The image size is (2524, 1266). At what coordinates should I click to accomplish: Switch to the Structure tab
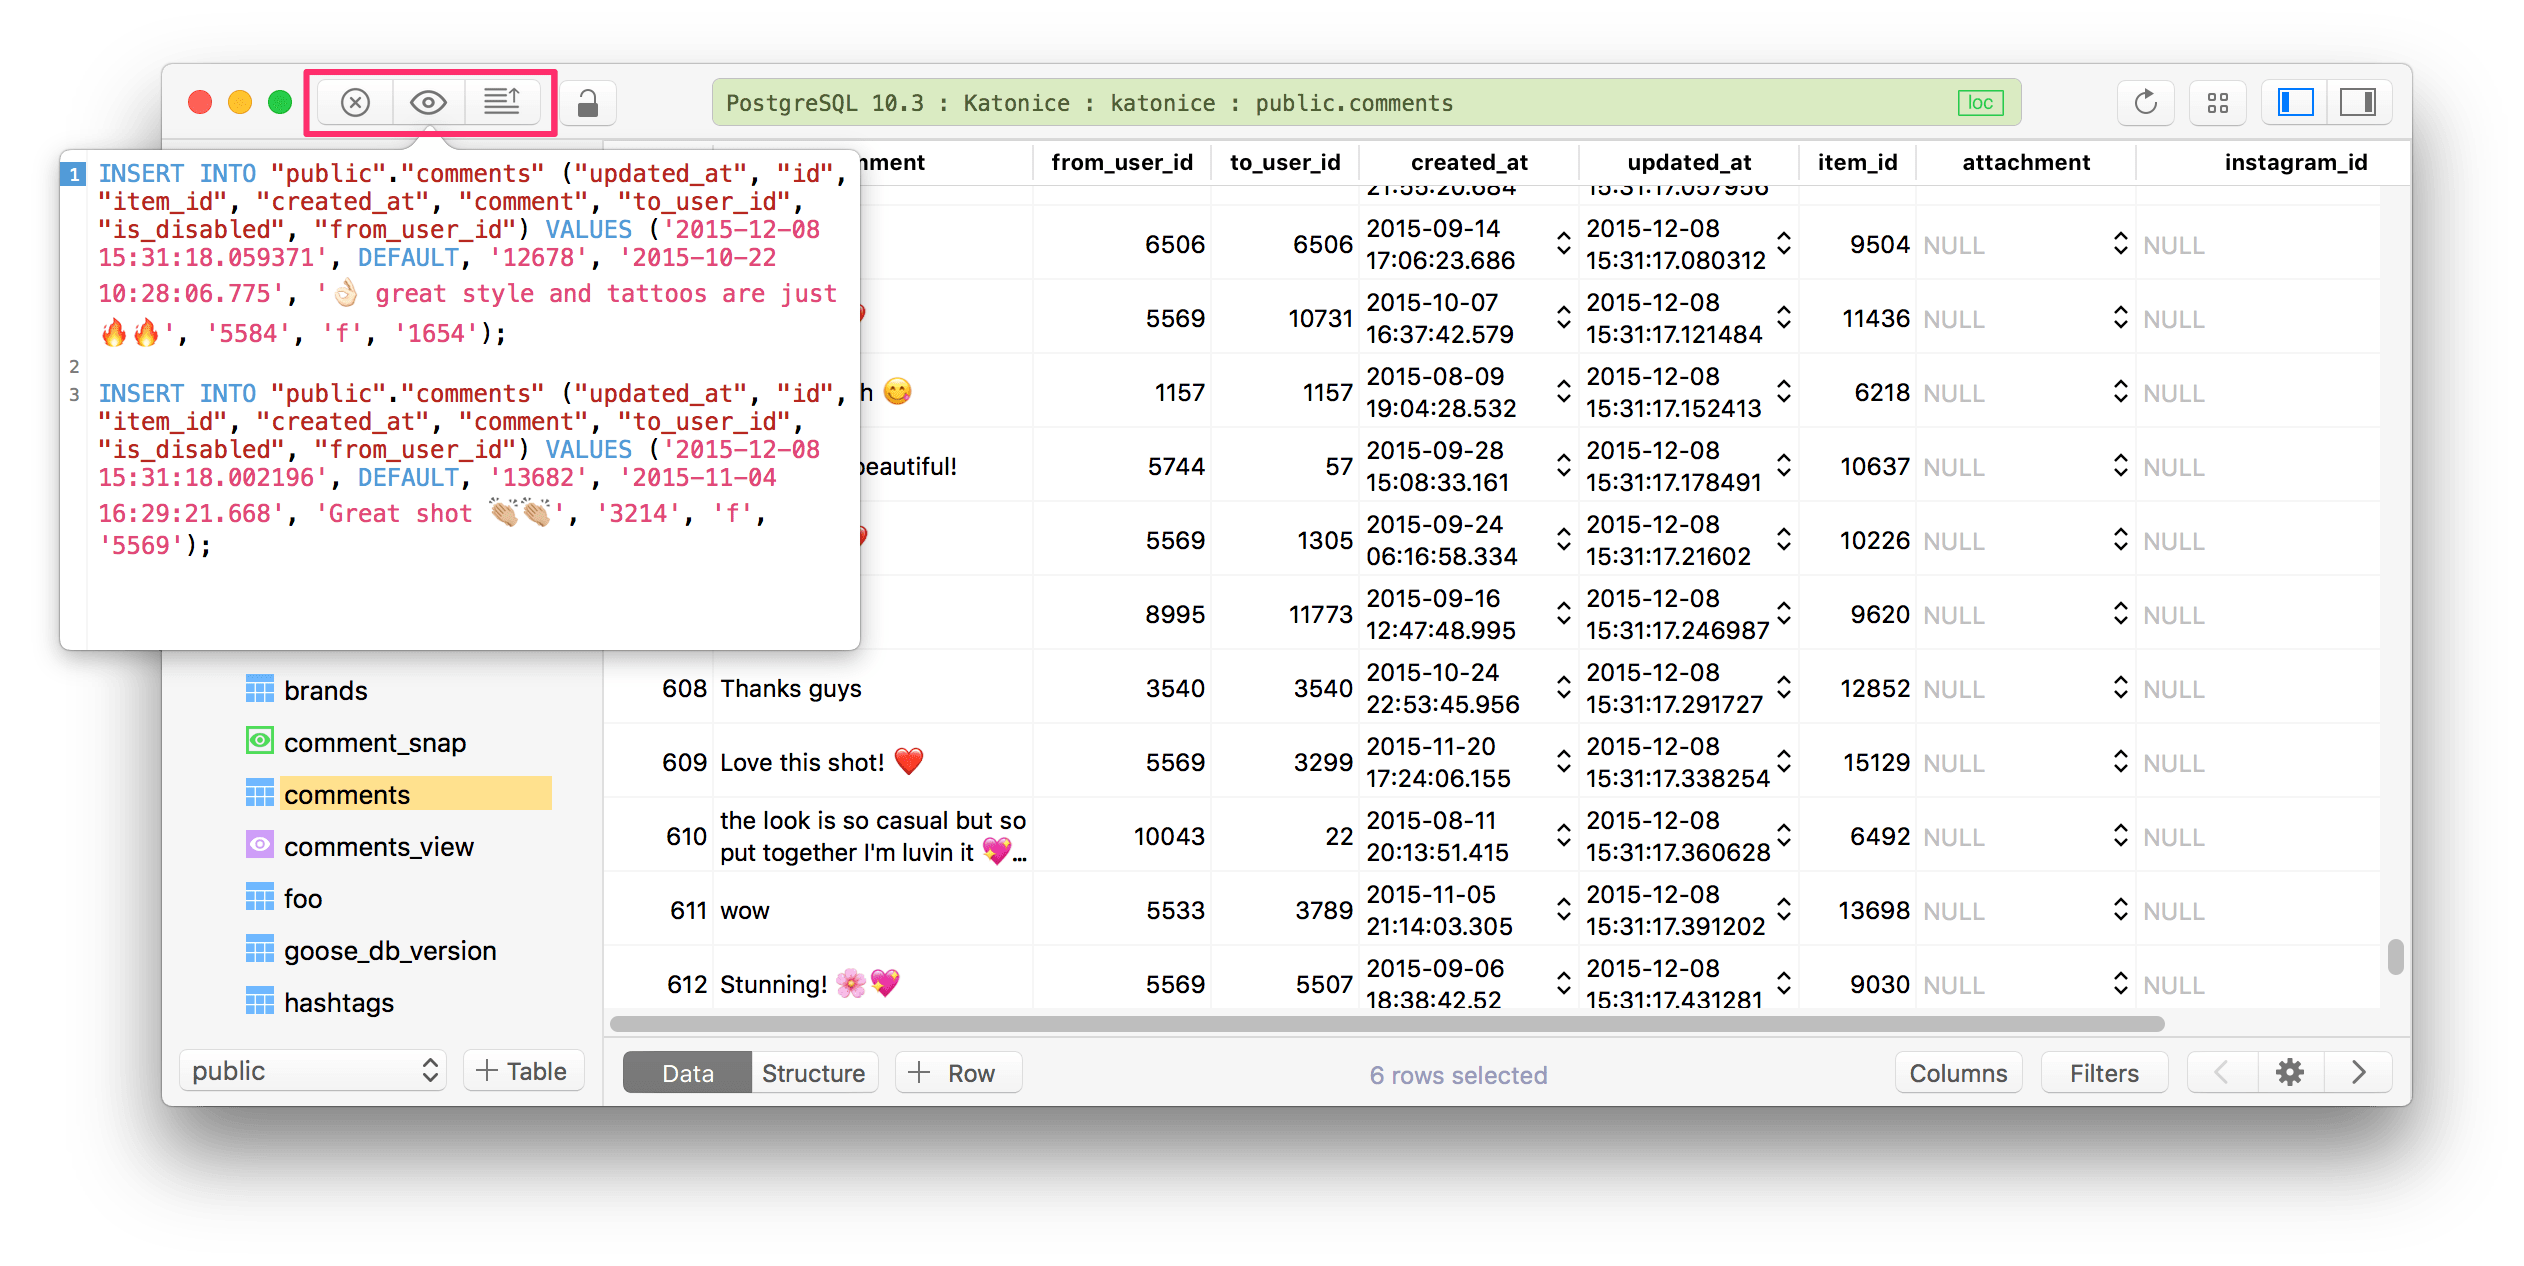pyautogui.click(x=813, y=1073)
